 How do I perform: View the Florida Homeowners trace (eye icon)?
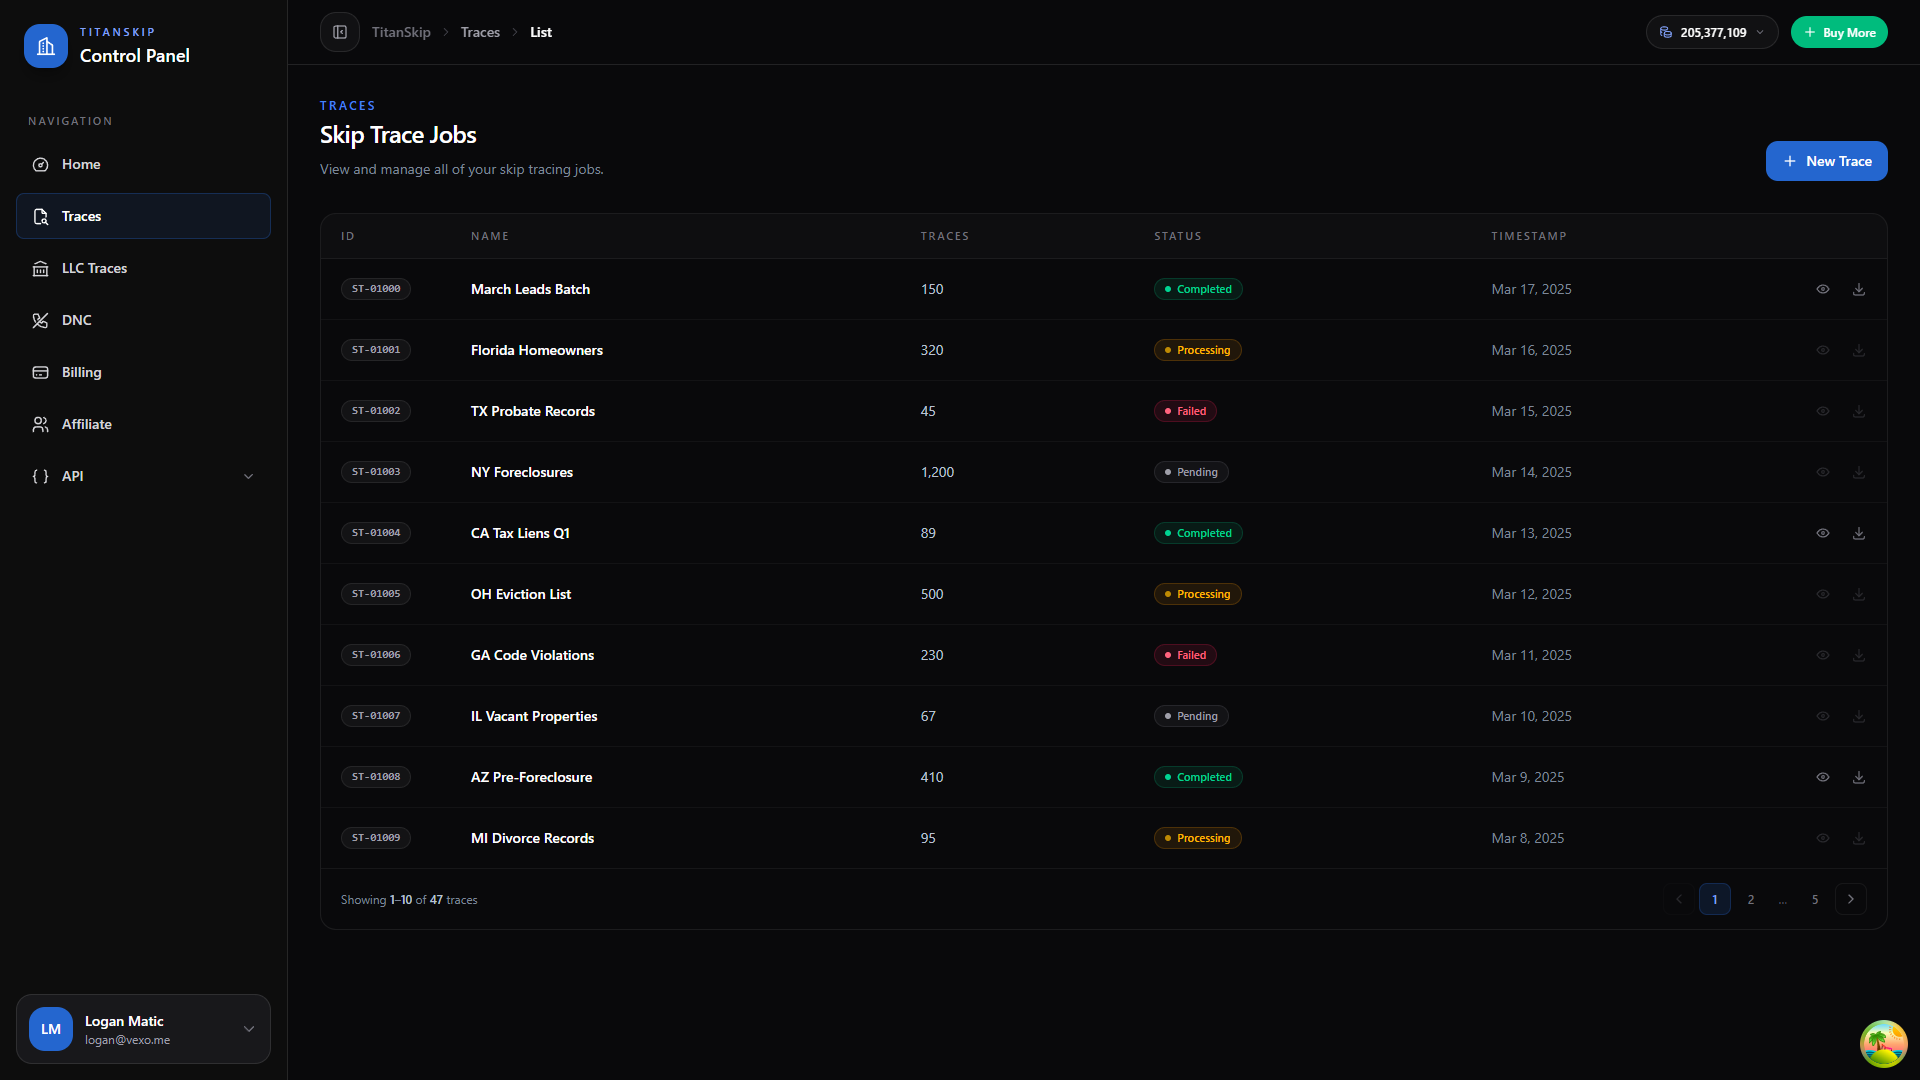coord(1823,350)
